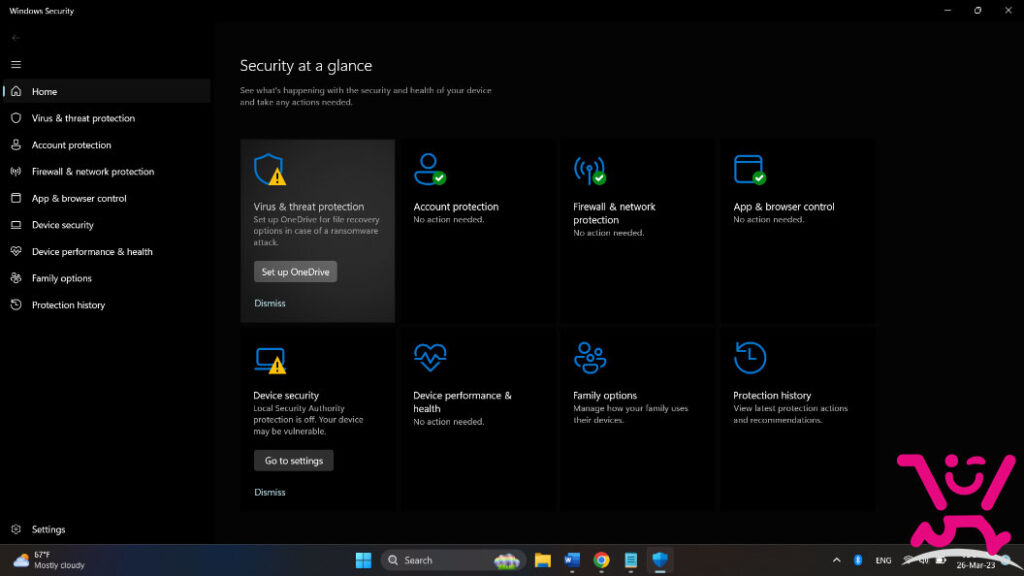
Task: Click the Device performance & health card title
Action: pyautogui.click(x=462, y=402)
